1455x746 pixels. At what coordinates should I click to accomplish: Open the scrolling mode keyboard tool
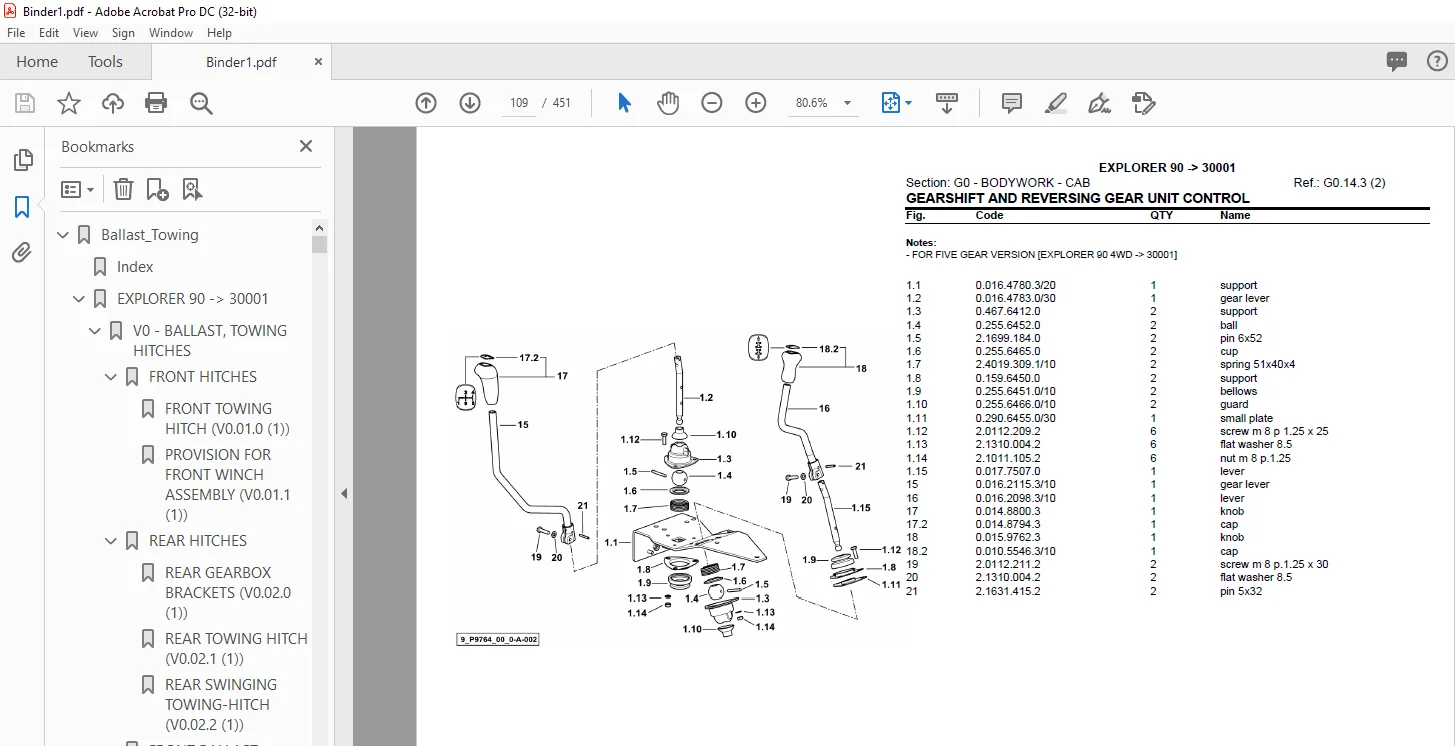tap(946, 103)
